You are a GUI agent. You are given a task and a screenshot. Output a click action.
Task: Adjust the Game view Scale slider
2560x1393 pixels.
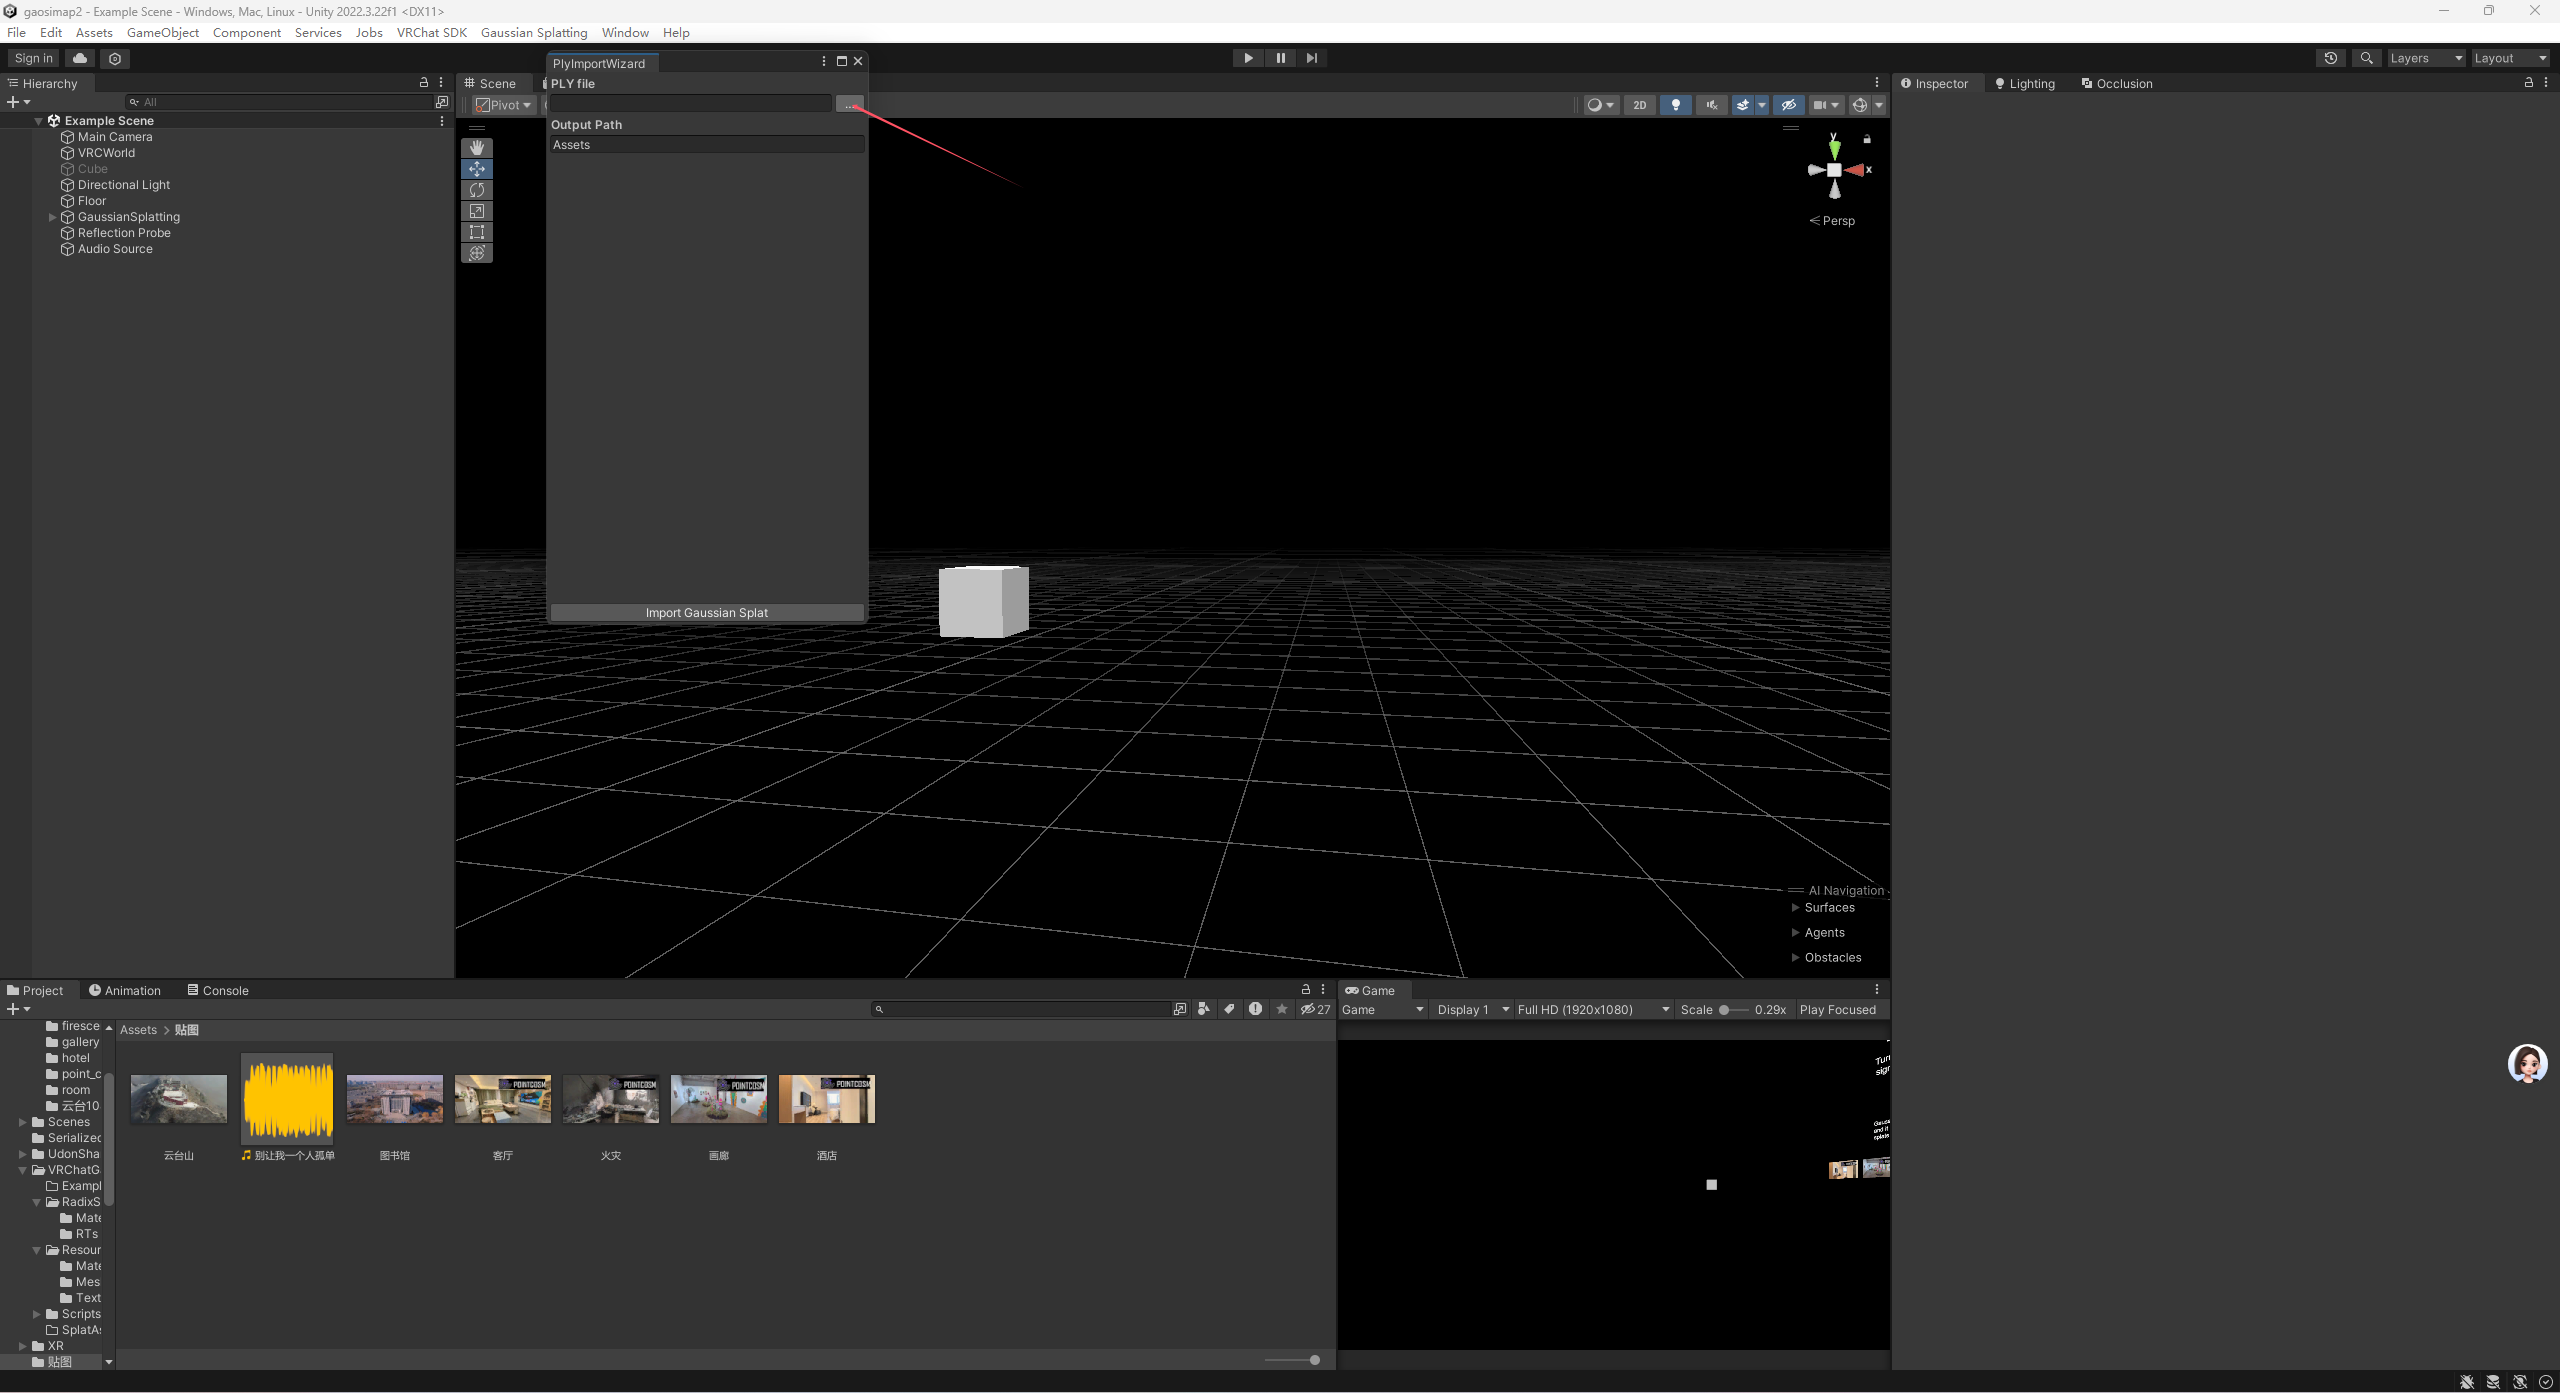(x=1735, y=1010)
